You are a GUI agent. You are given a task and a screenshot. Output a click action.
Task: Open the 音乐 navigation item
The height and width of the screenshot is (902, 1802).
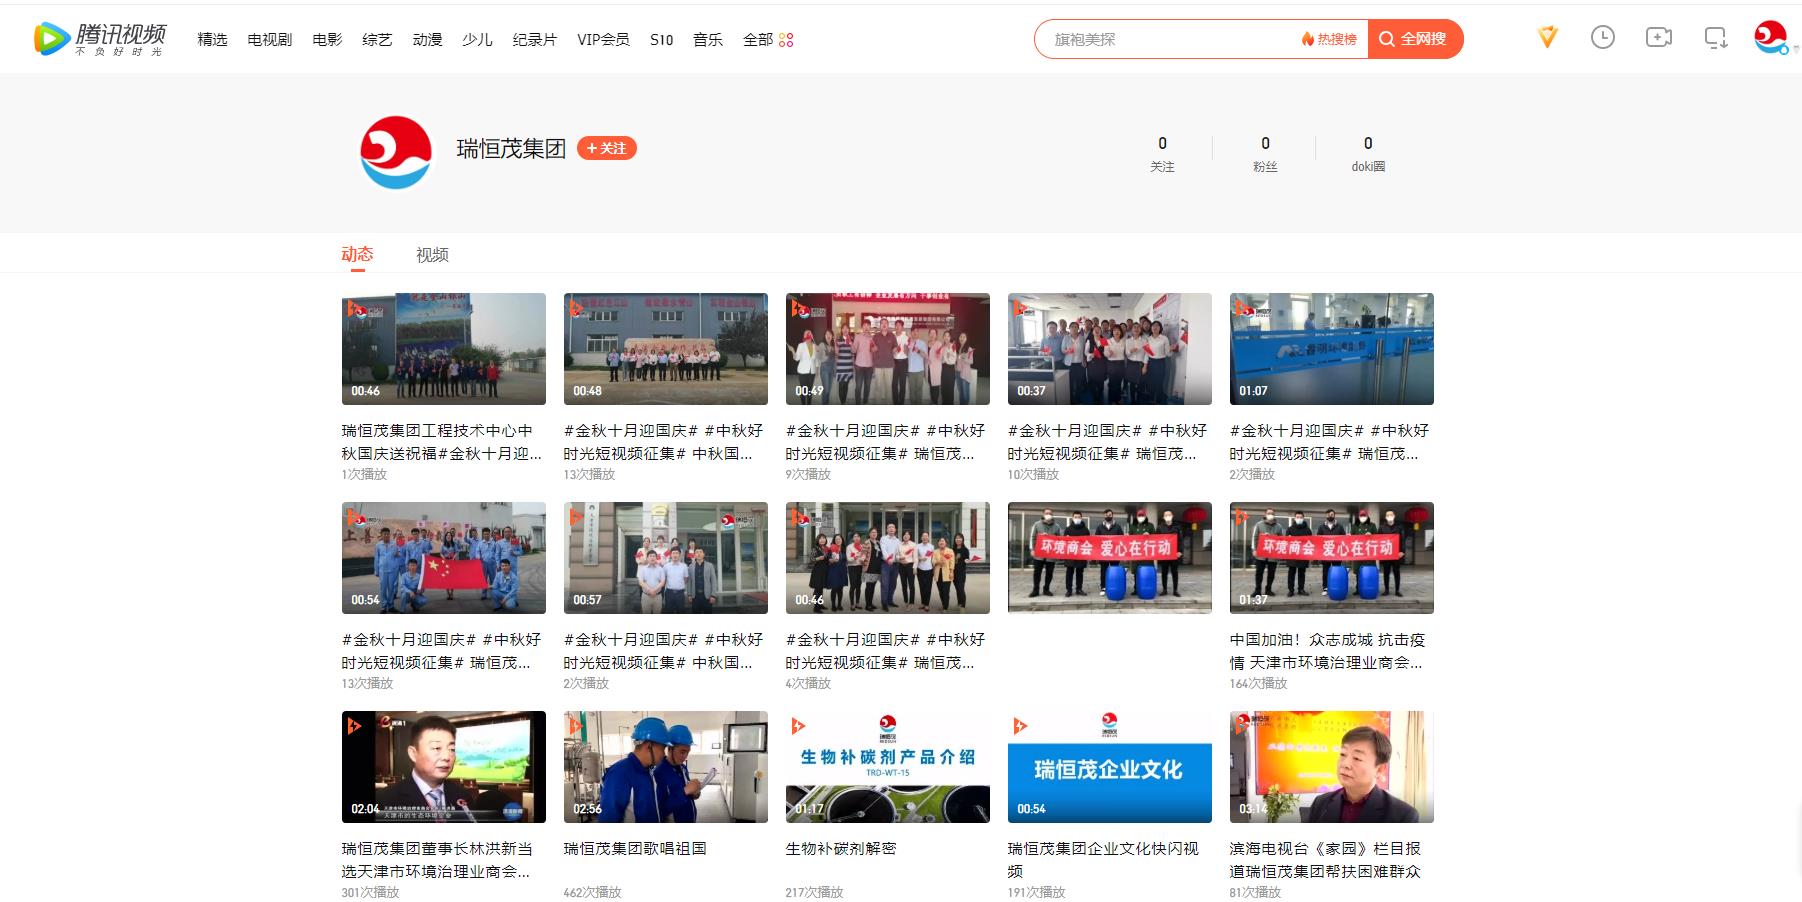[x=708, y=39]
